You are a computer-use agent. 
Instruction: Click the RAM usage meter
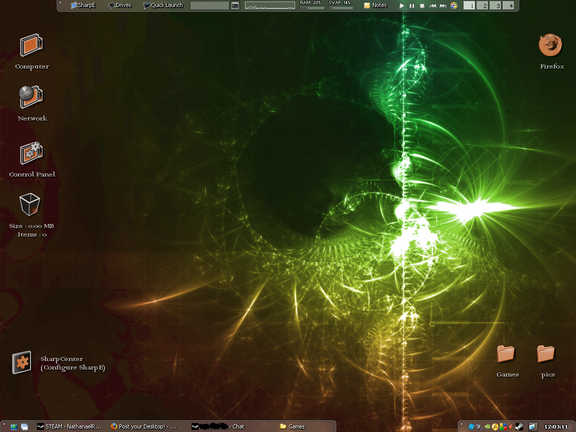(311, 5)
